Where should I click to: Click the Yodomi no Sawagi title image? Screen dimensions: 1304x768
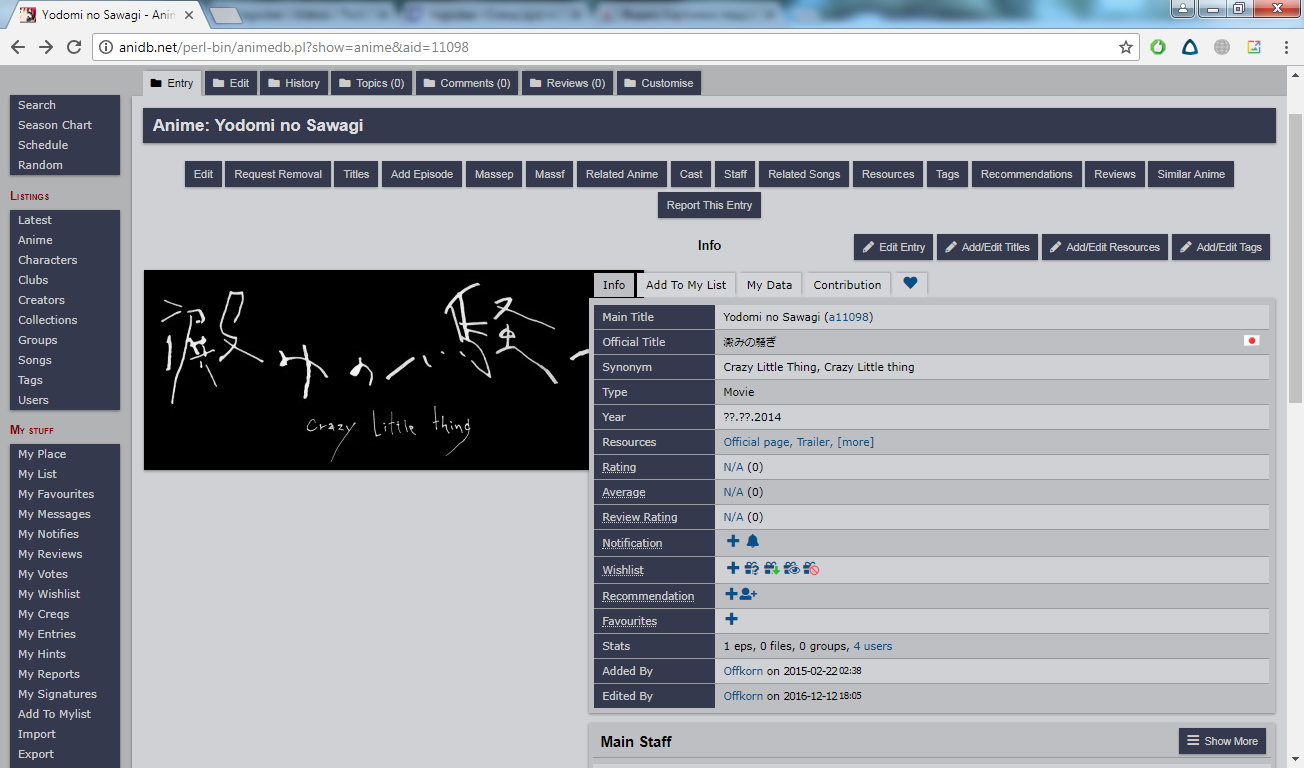[x=368, y=369]
